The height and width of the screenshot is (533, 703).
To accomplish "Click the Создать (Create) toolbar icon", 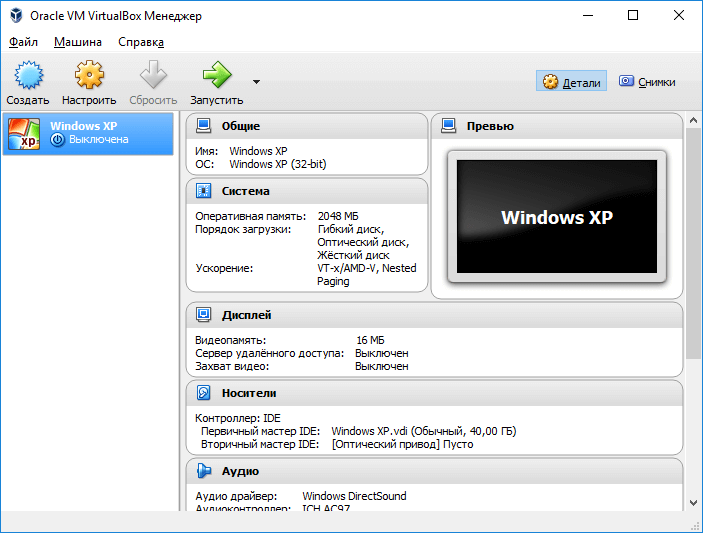I will (x=29, y=75).
